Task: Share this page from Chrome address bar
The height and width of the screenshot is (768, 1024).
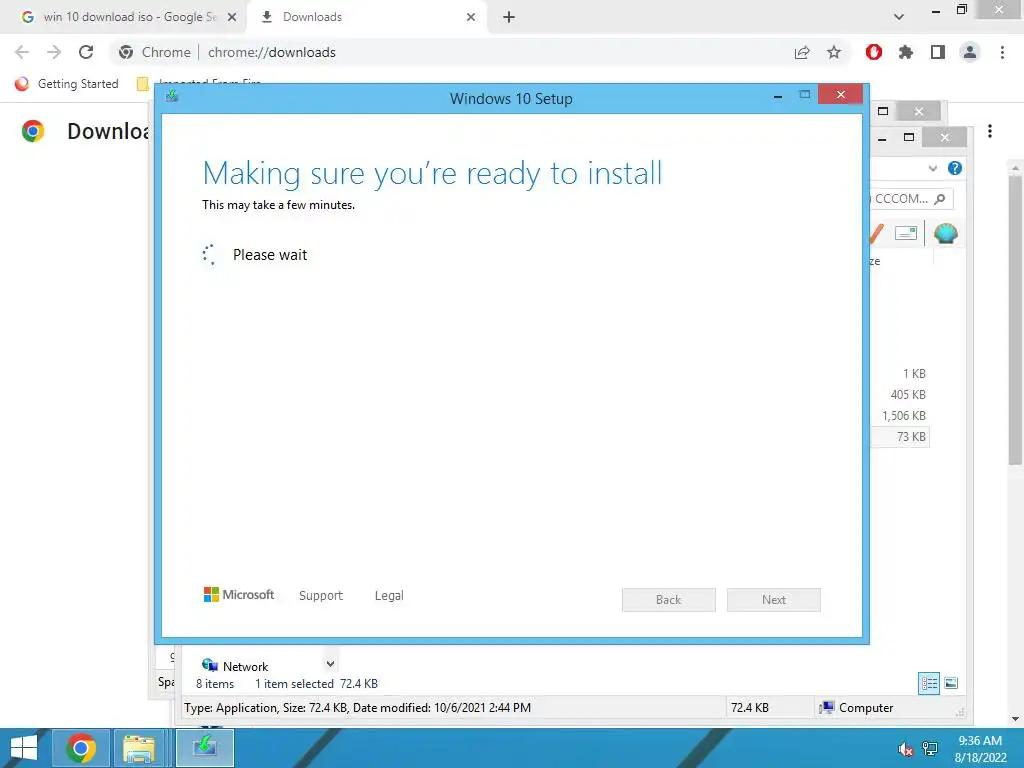Action: [x=802, y=52]
